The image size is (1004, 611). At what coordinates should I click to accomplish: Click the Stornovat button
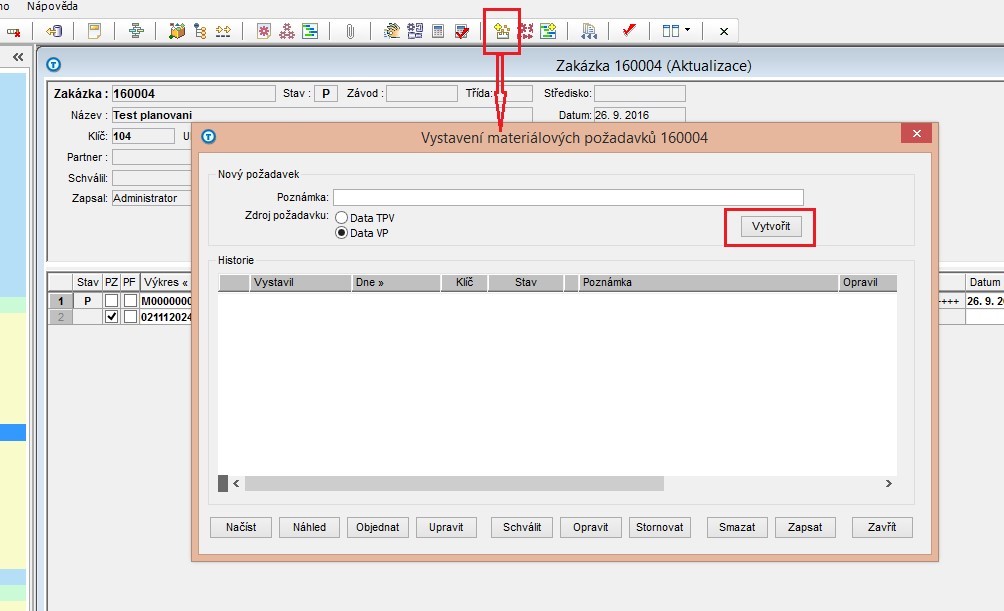tap(660, 527)
